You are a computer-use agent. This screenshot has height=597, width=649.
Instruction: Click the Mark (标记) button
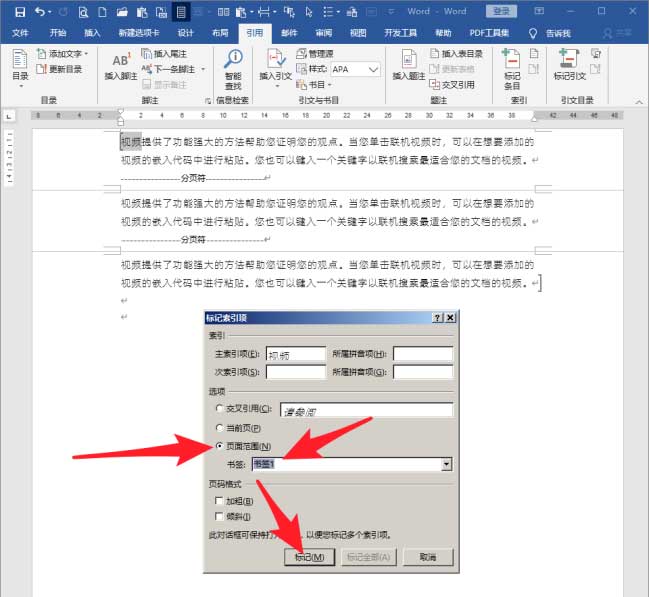(x=309, y=557)
